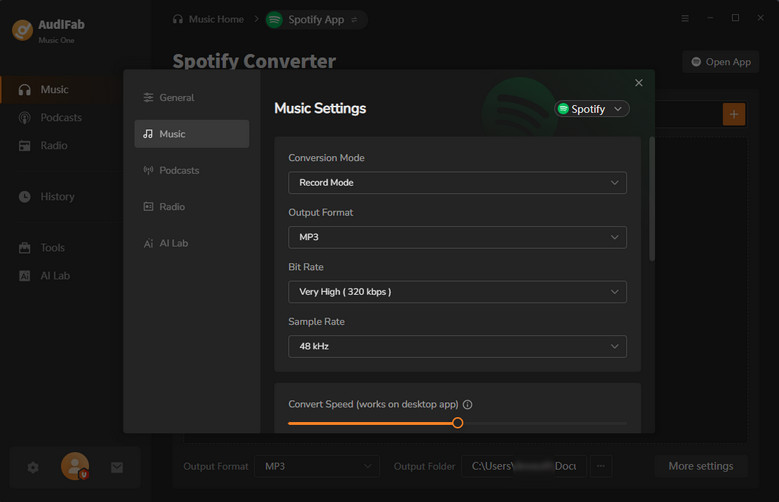Click the settings panel scrollbar

point(652,199)
